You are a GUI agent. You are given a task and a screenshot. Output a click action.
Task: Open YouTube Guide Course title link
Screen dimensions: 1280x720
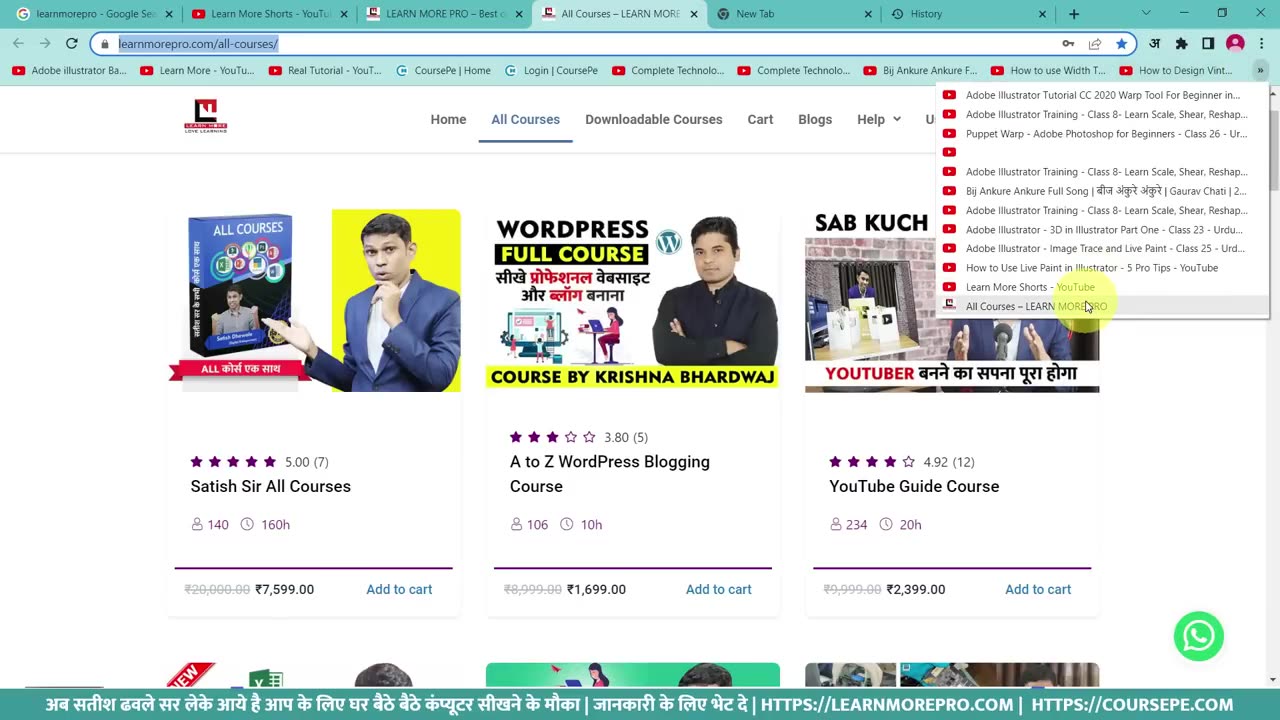click(x=914, y=486)
